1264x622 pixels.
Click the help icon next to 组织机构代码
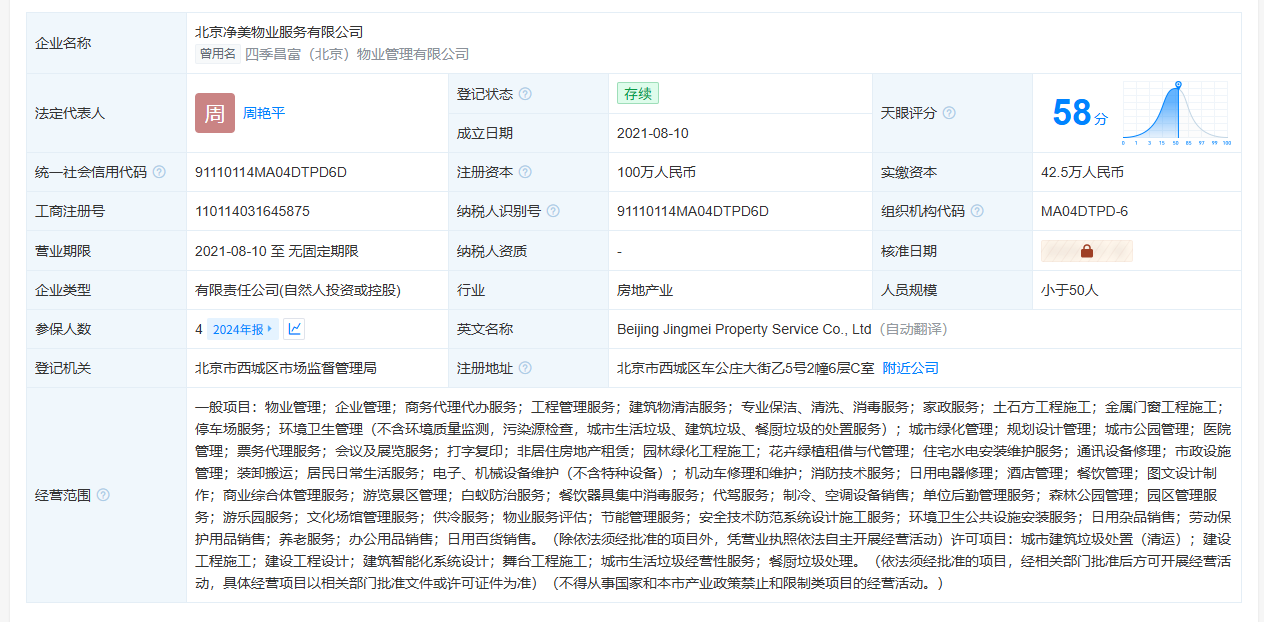click(977, 211)
